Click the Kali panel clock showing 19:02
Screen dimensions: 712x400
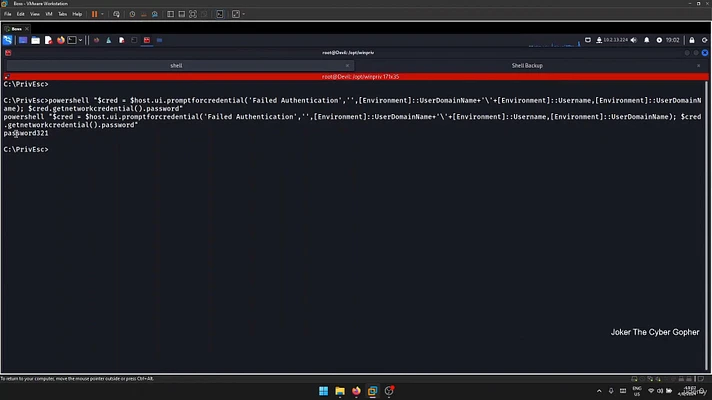coord(672,40)
